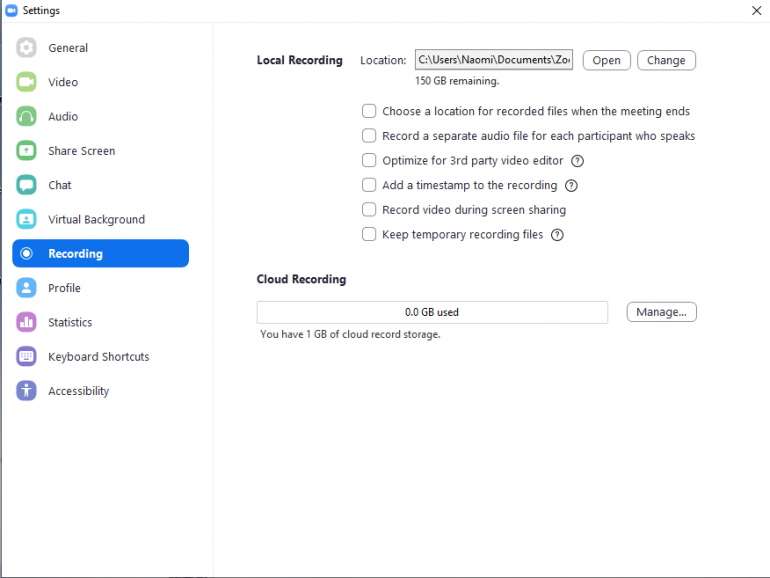This screenshot has width=770, height=578.
Task: Click 'You have 1 GB of cloud record storage.'
Action: [350, 334]
